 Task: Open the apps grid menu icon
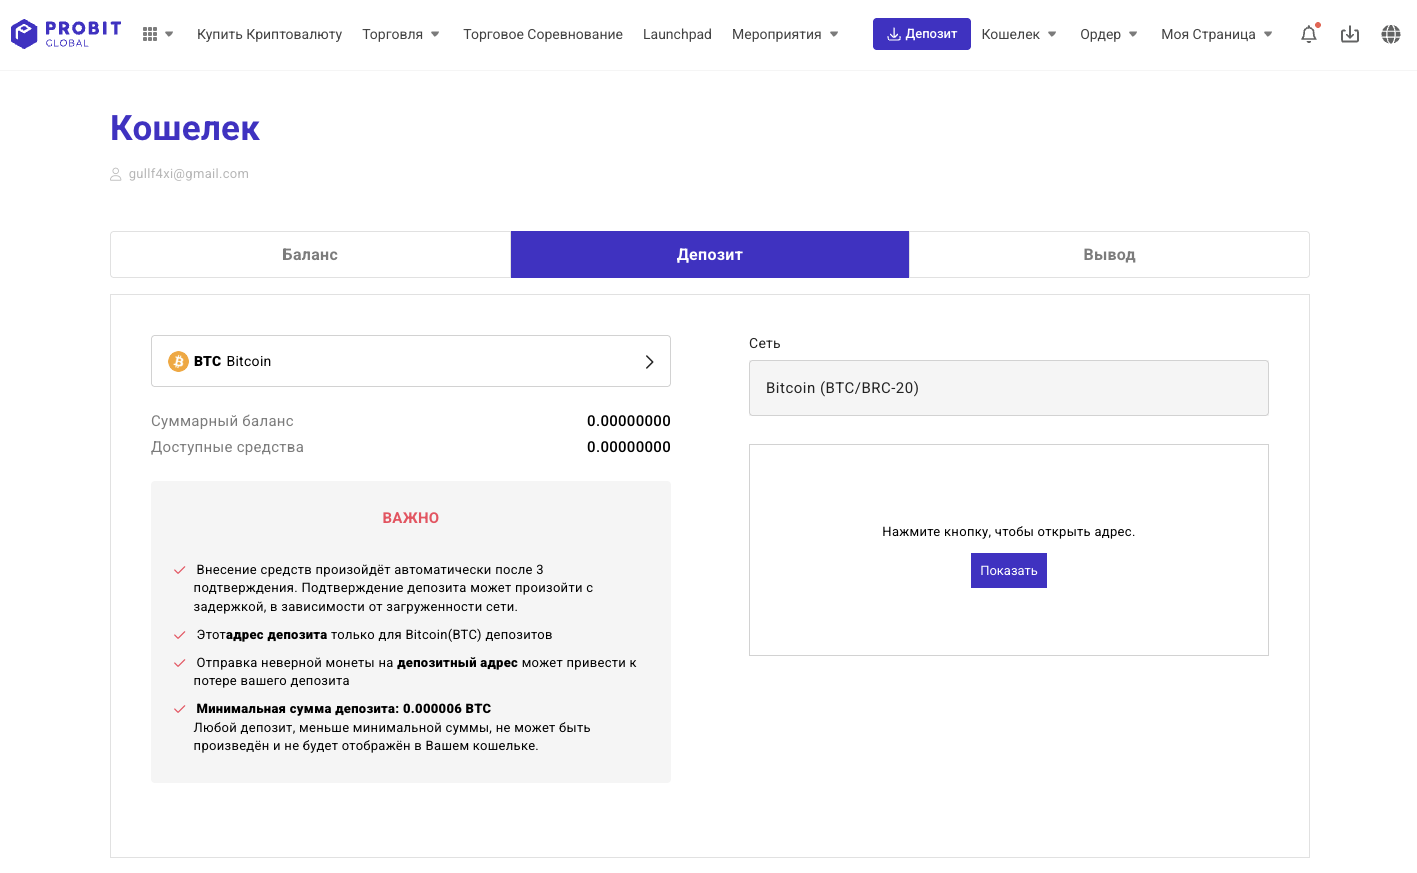[x=150, y=34]
